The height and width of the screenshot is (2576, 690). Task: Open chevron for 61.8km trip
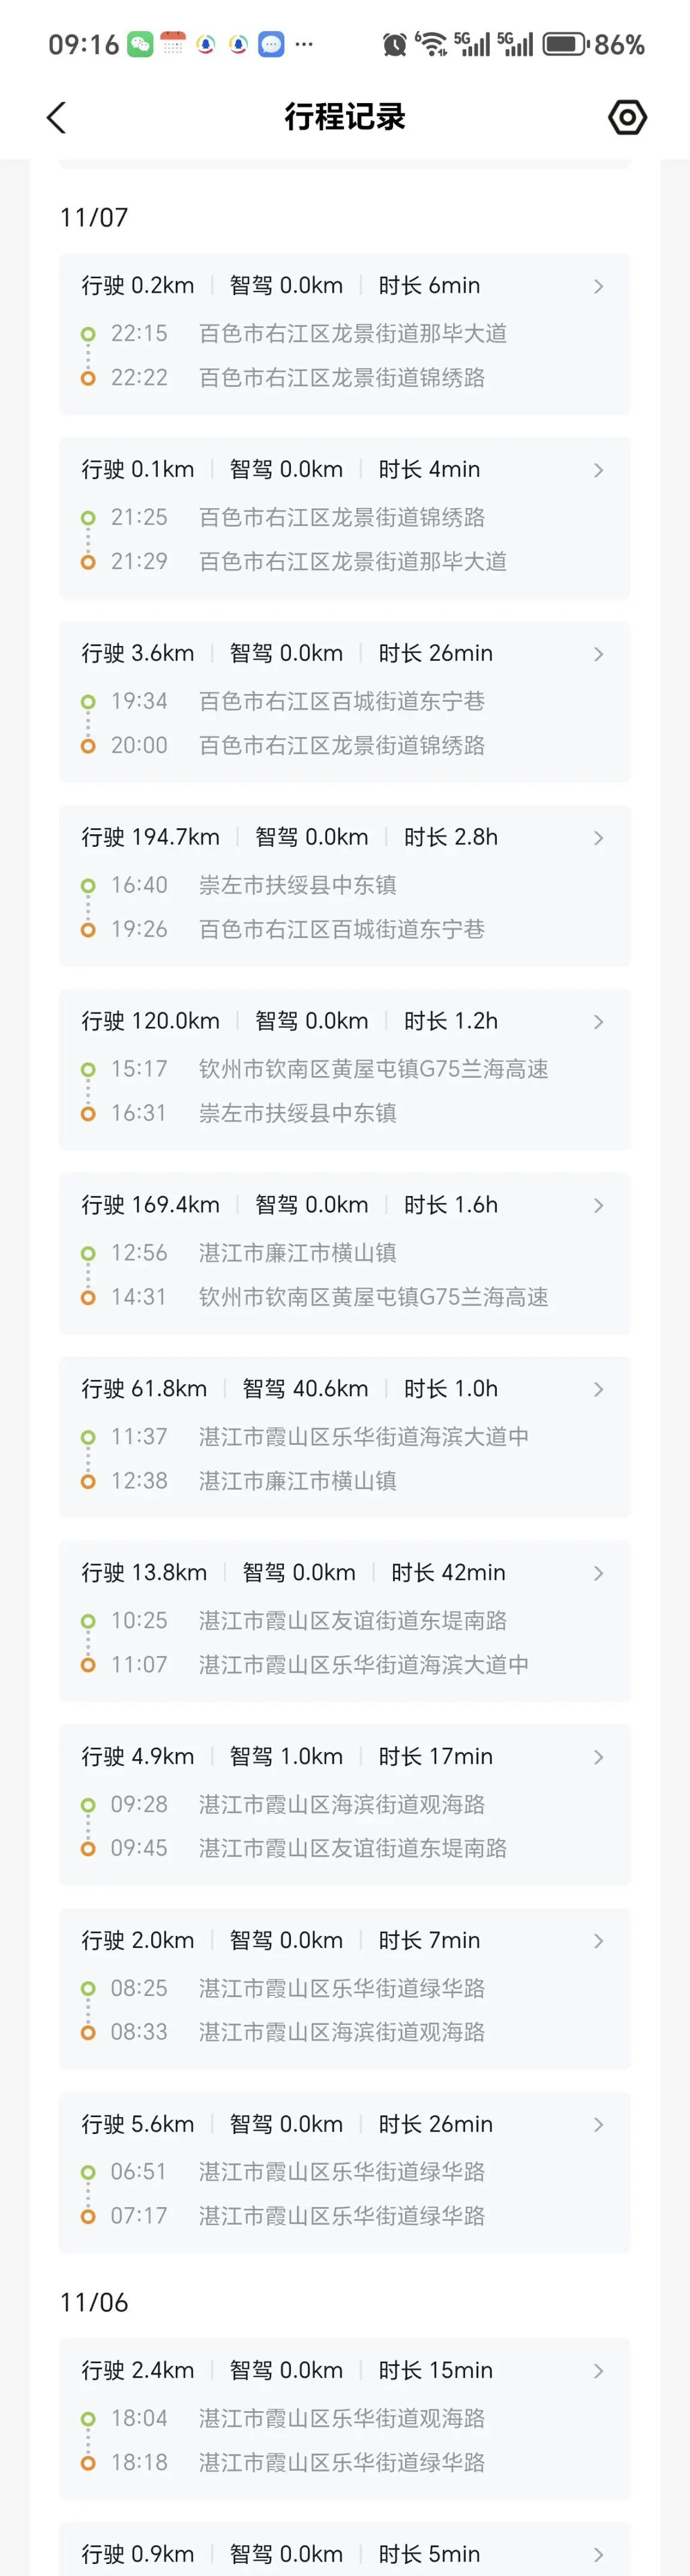598,1390
